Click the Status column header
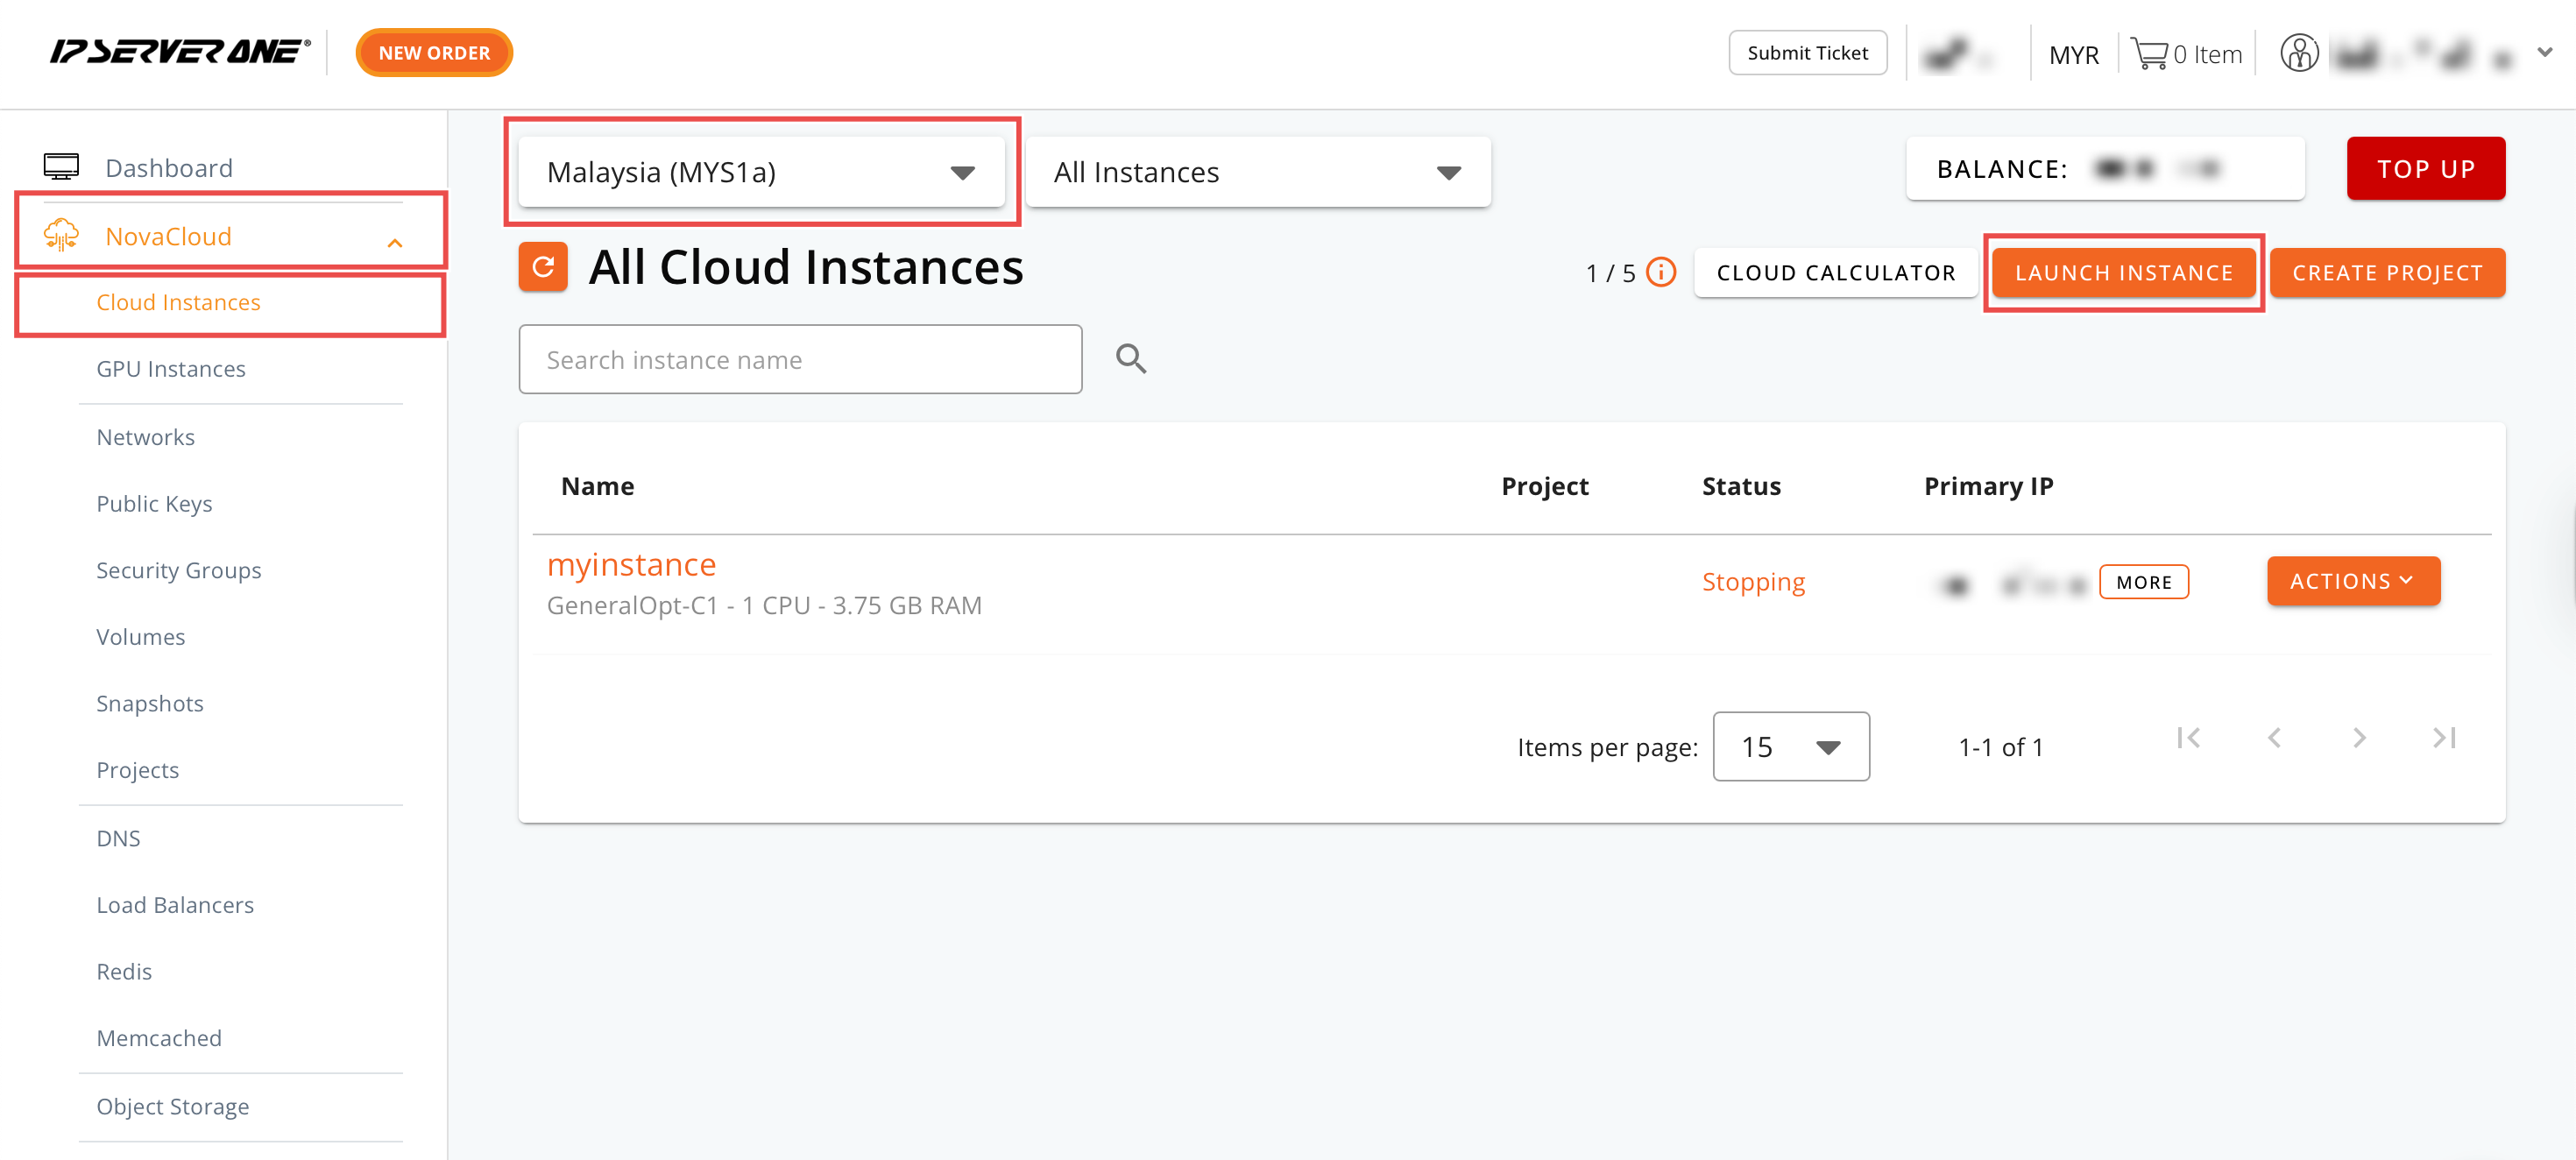The width and height of the screenshot is (2576, 1160). [x=1741, y=486]
